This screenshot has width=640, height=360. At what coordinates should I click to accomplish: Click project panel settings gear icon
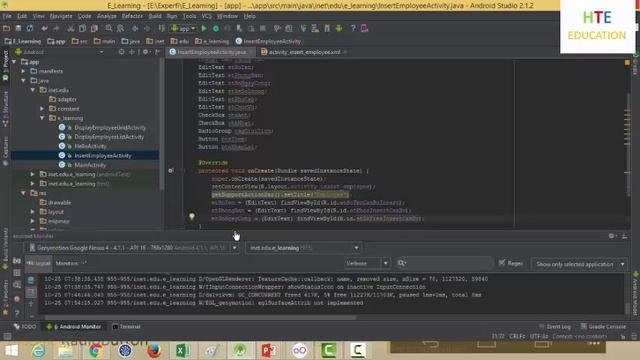tap(145, 52)
